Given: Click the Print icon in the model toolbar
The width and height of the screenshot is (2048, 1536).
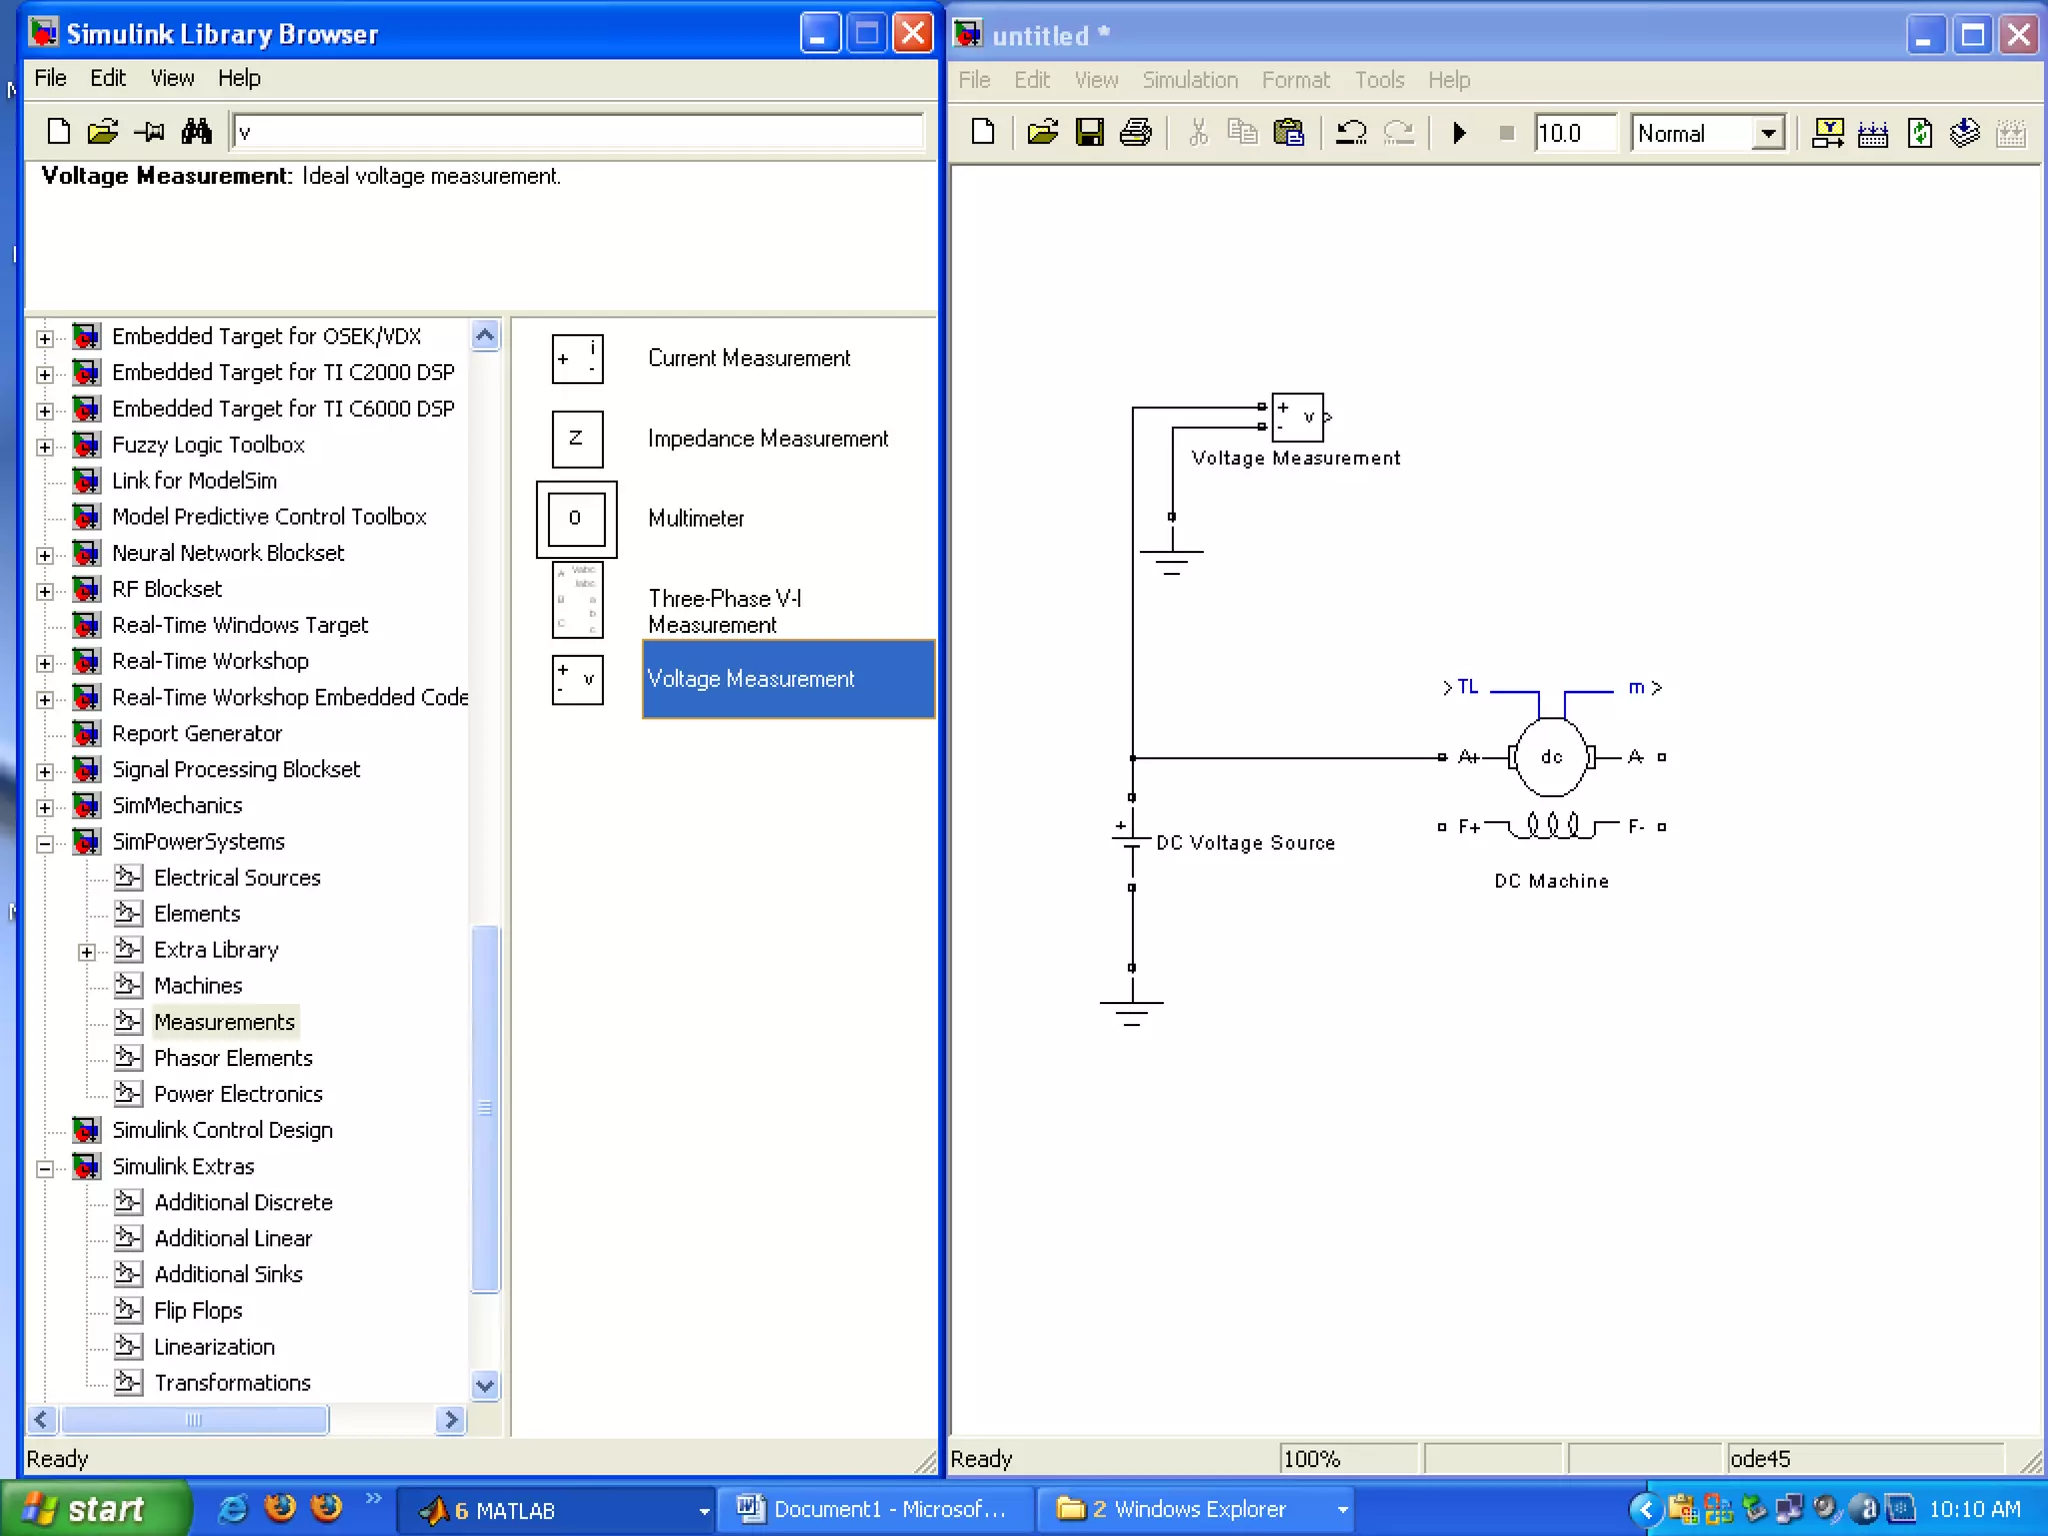Looking at the screenshot, I should [1135, 133].
